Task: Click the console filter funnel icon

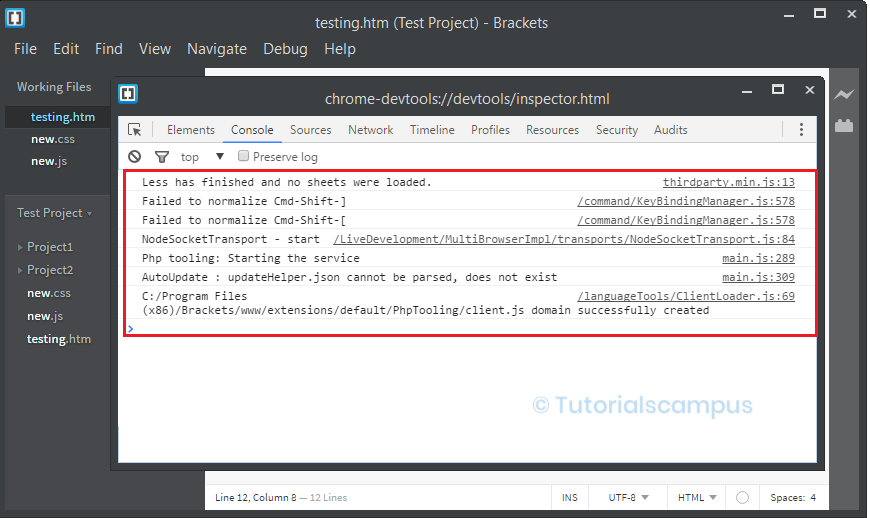Action: click(161, 157)
